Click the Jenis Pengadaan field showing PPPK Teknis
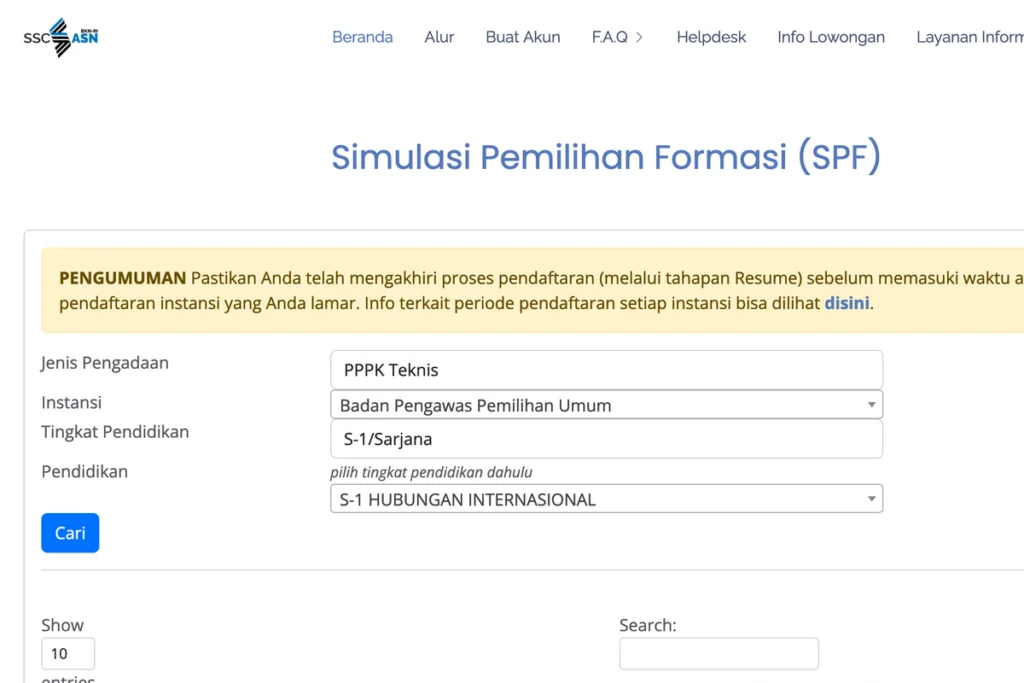 (x=606, y=370)
